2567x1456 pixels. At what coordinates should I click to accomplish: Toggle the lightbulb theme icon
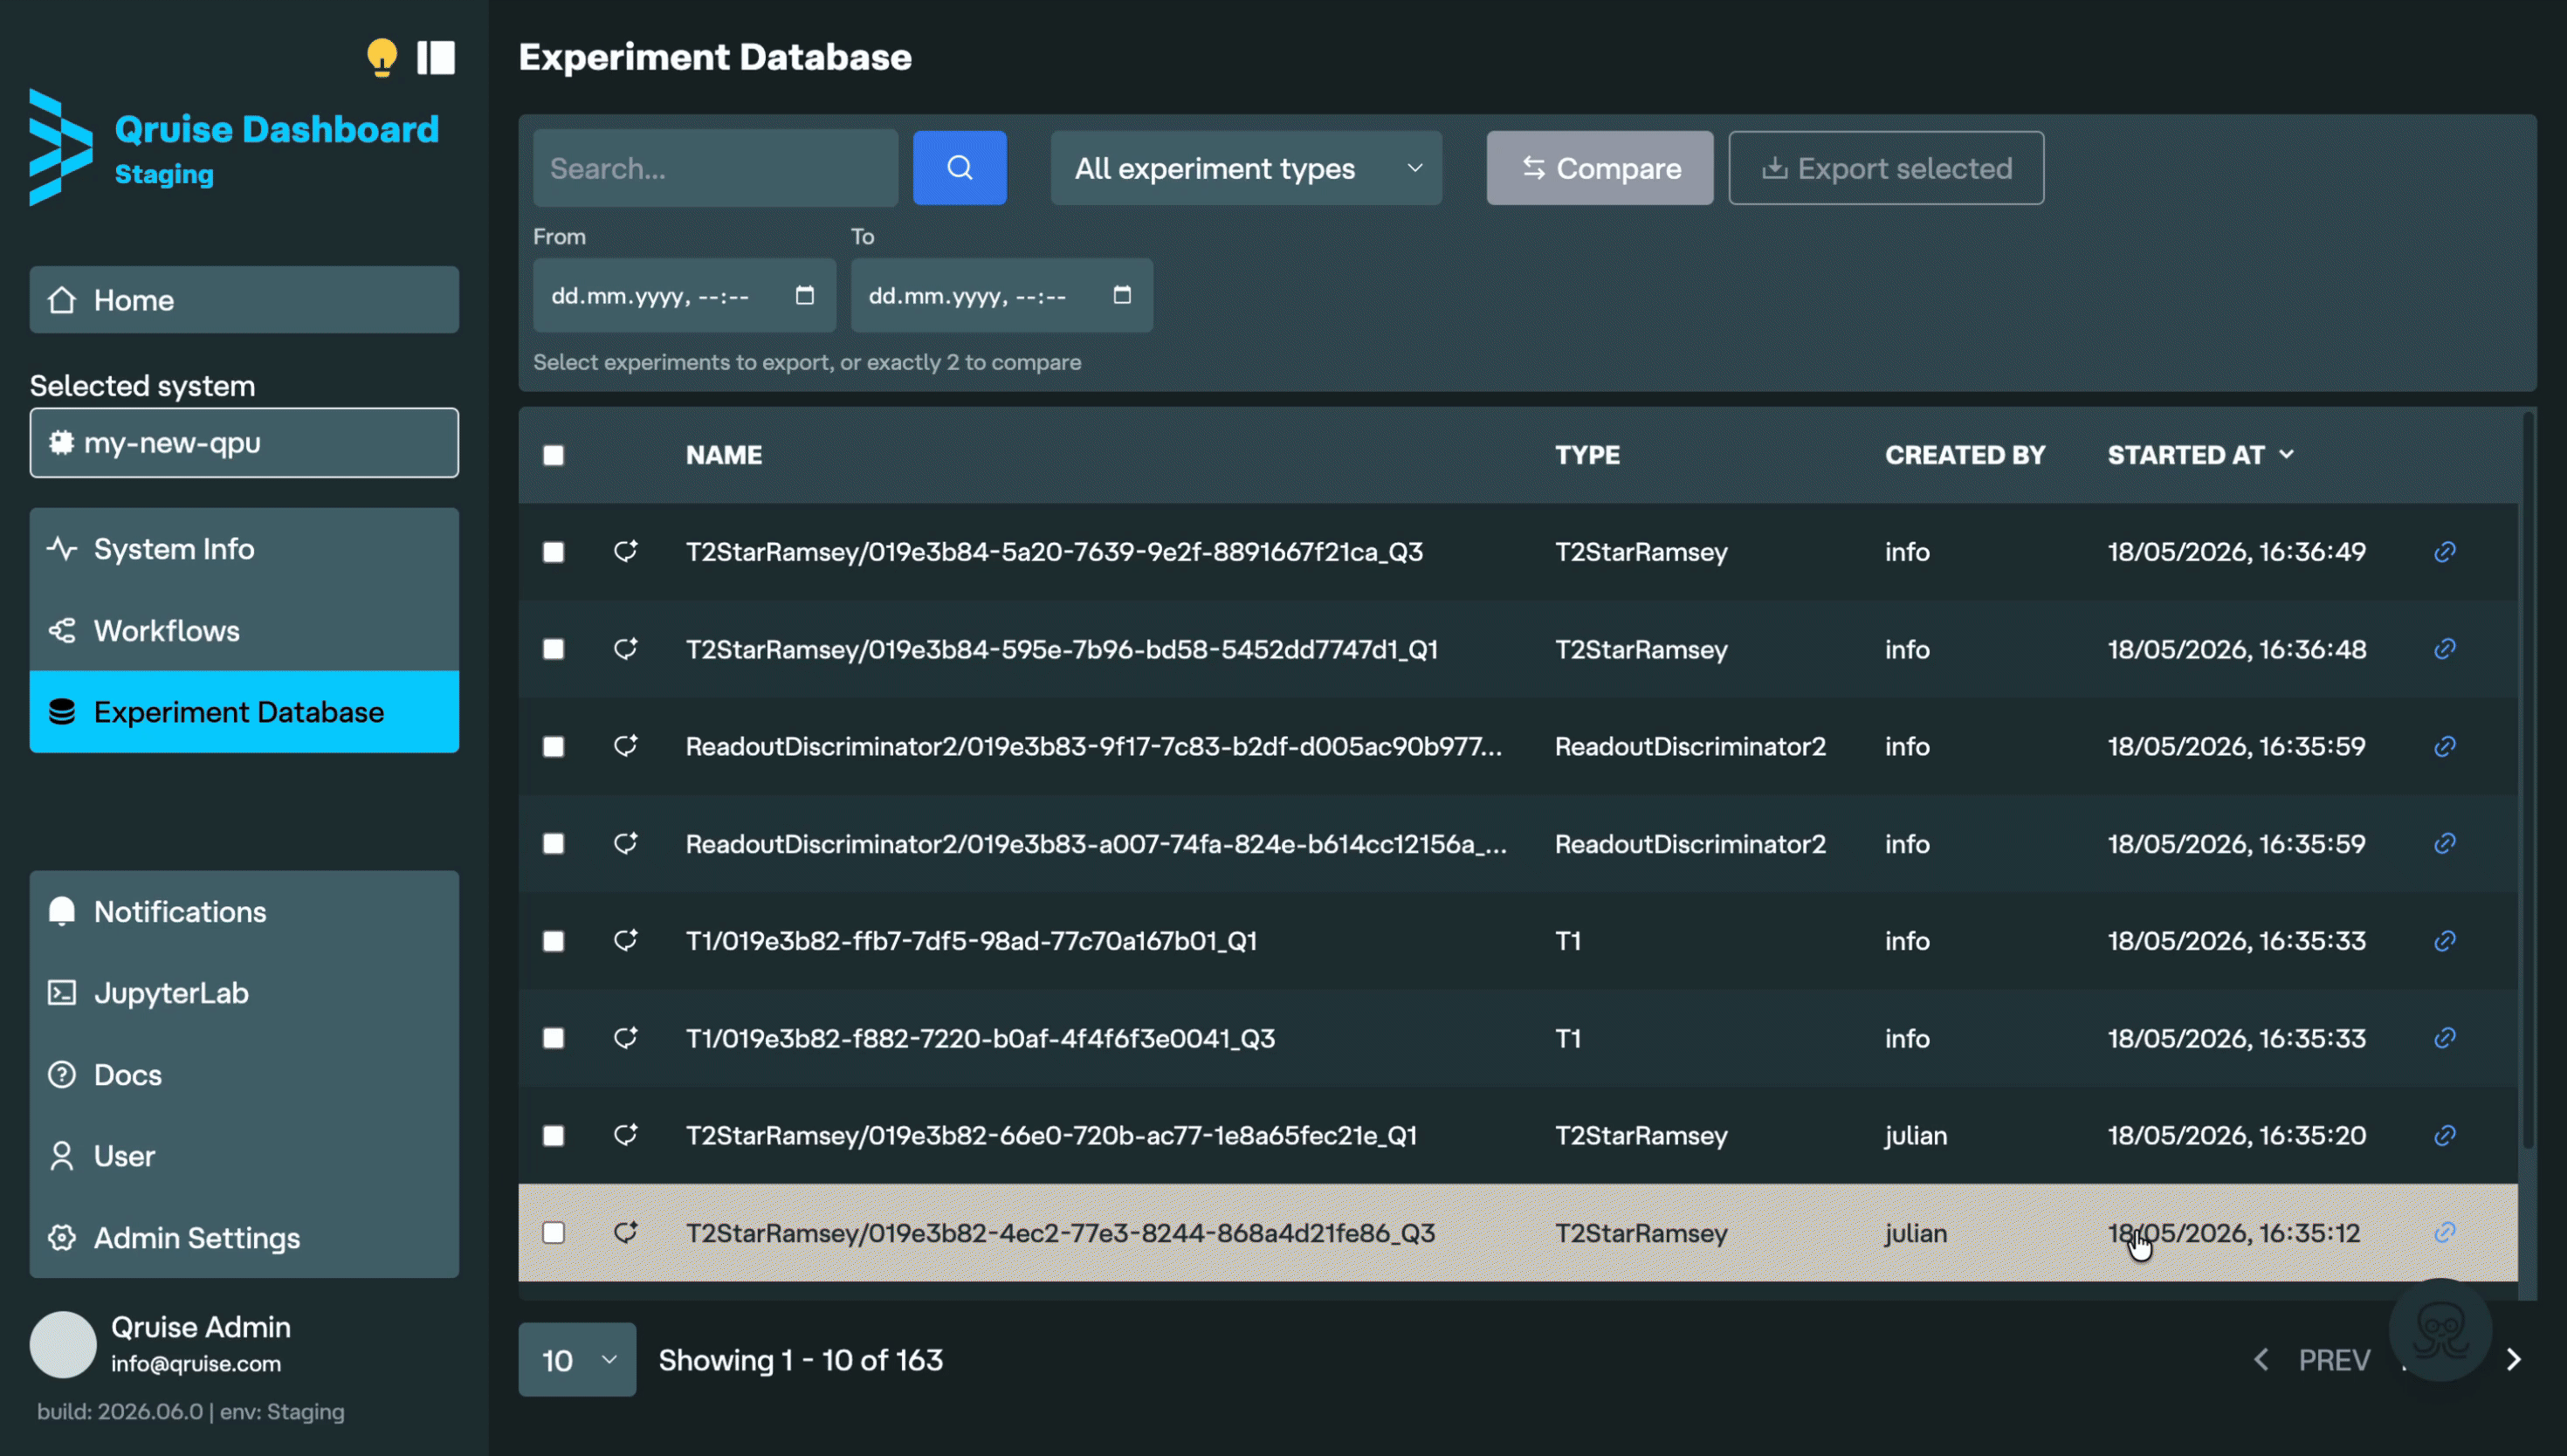[x=382, y=57]
